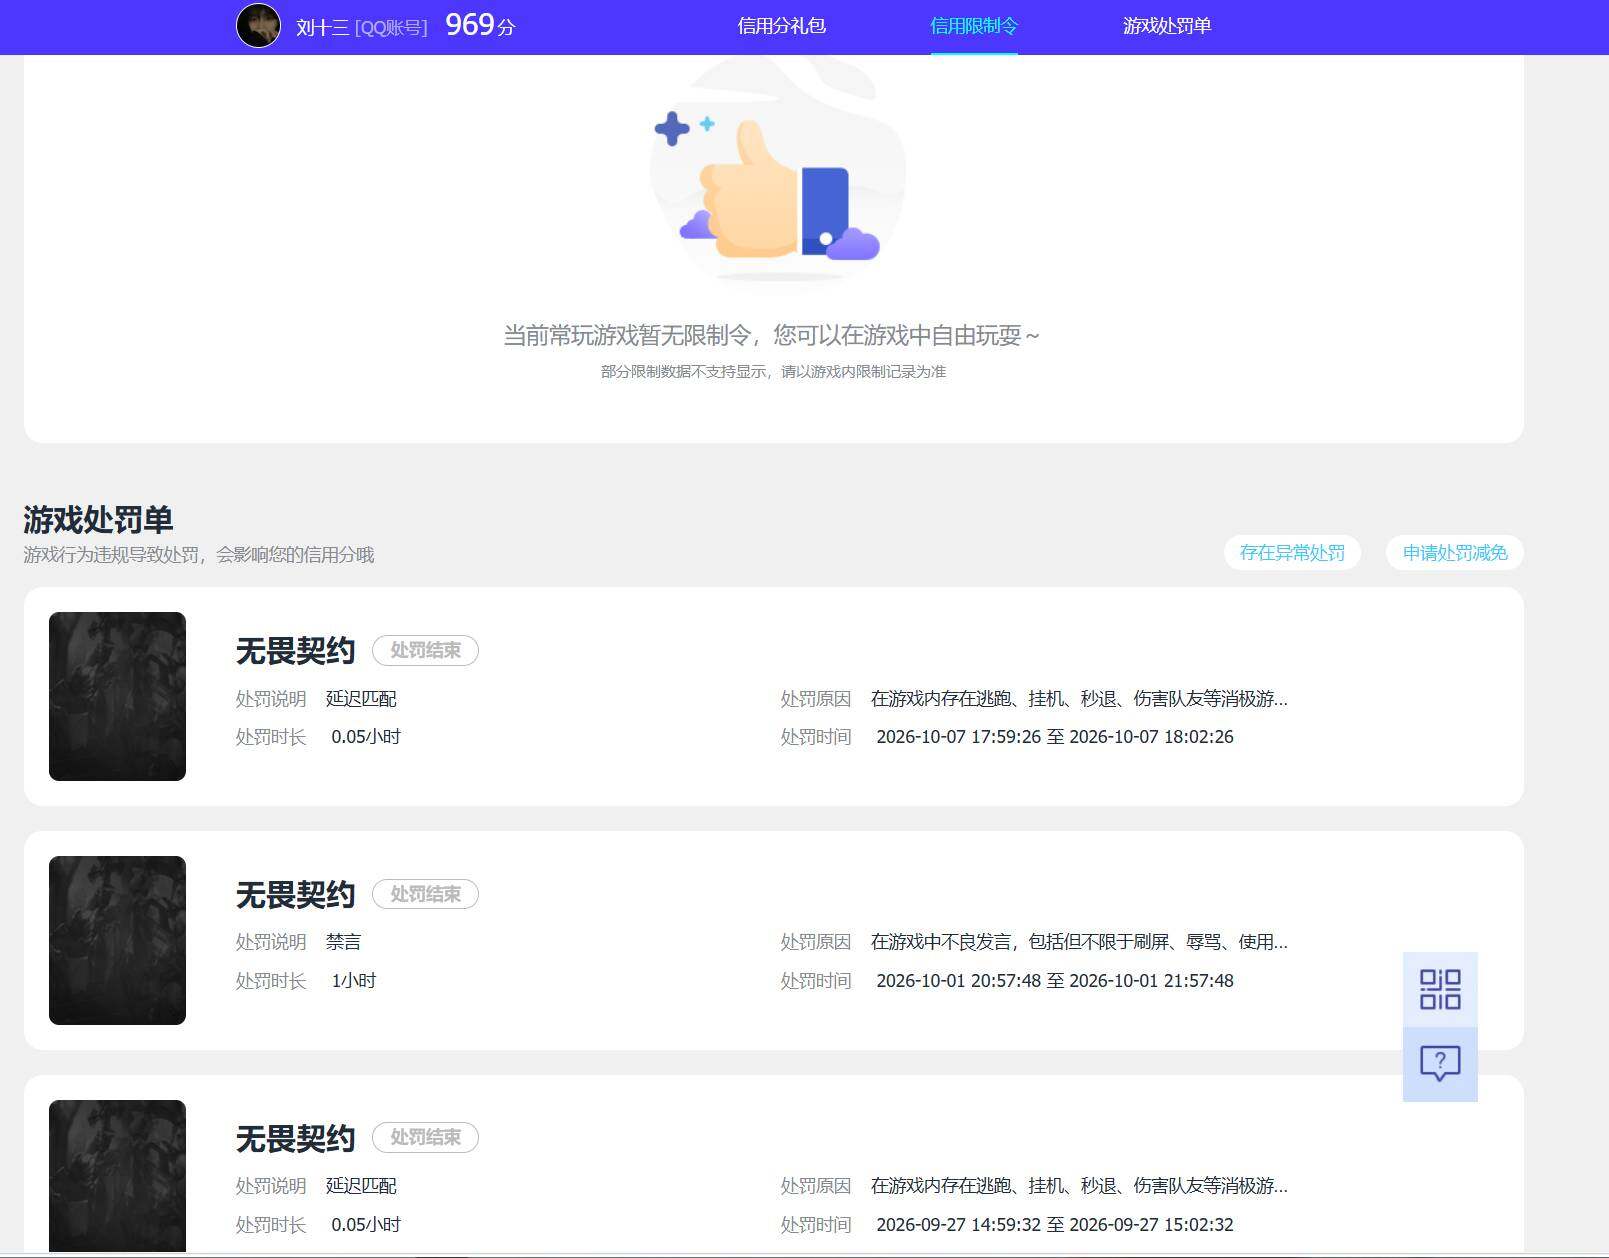The image size is (1609, 1258).
Task: Open the 游戏处罚单 tab in header
Action: 1167,26
